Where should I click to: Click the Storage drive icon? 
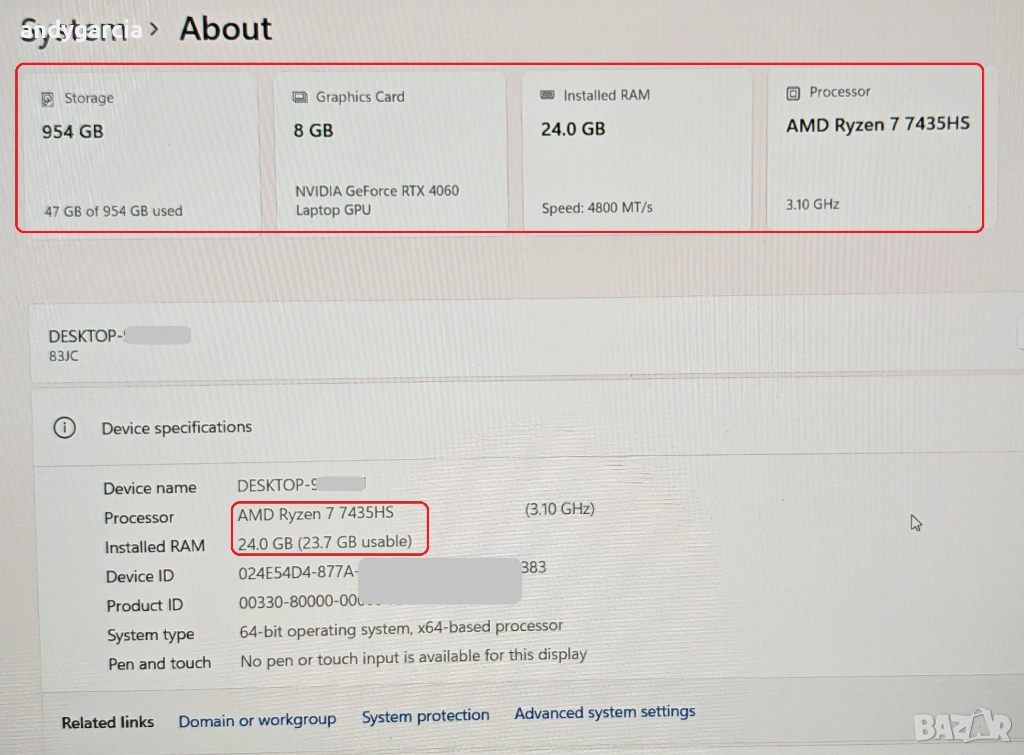pos(47,99)
